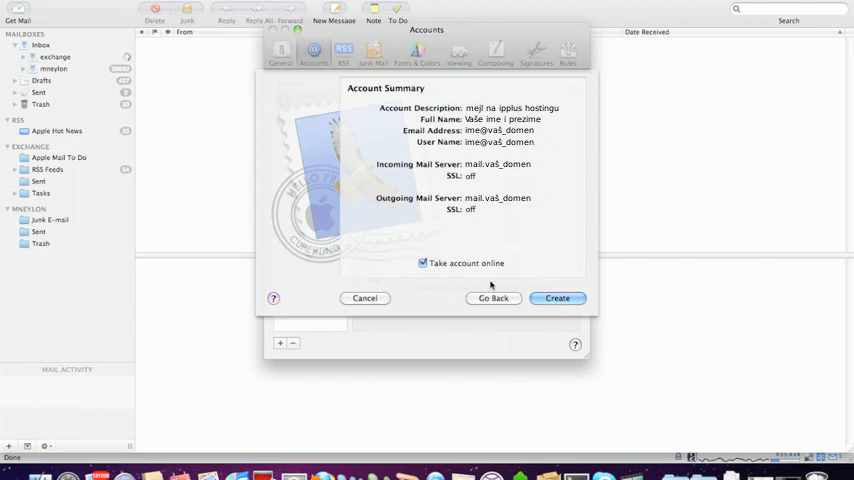Collapse the RSS section
This screenshot has height=480, width=854.
(7, 120)
